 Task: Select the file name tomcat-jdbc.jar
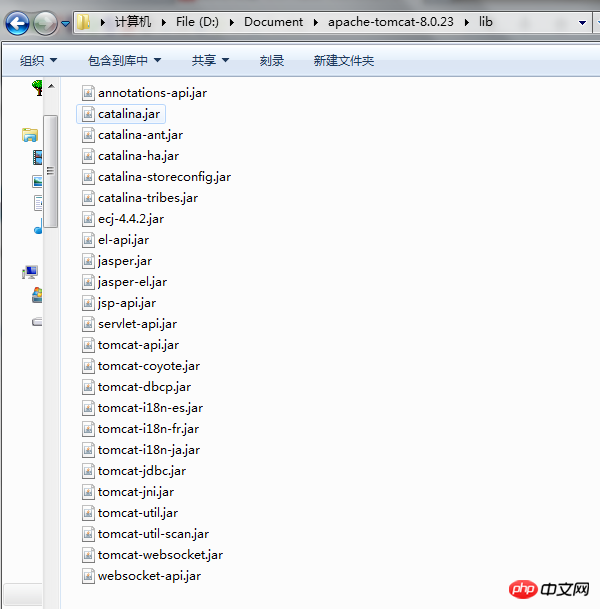[142, 471]
